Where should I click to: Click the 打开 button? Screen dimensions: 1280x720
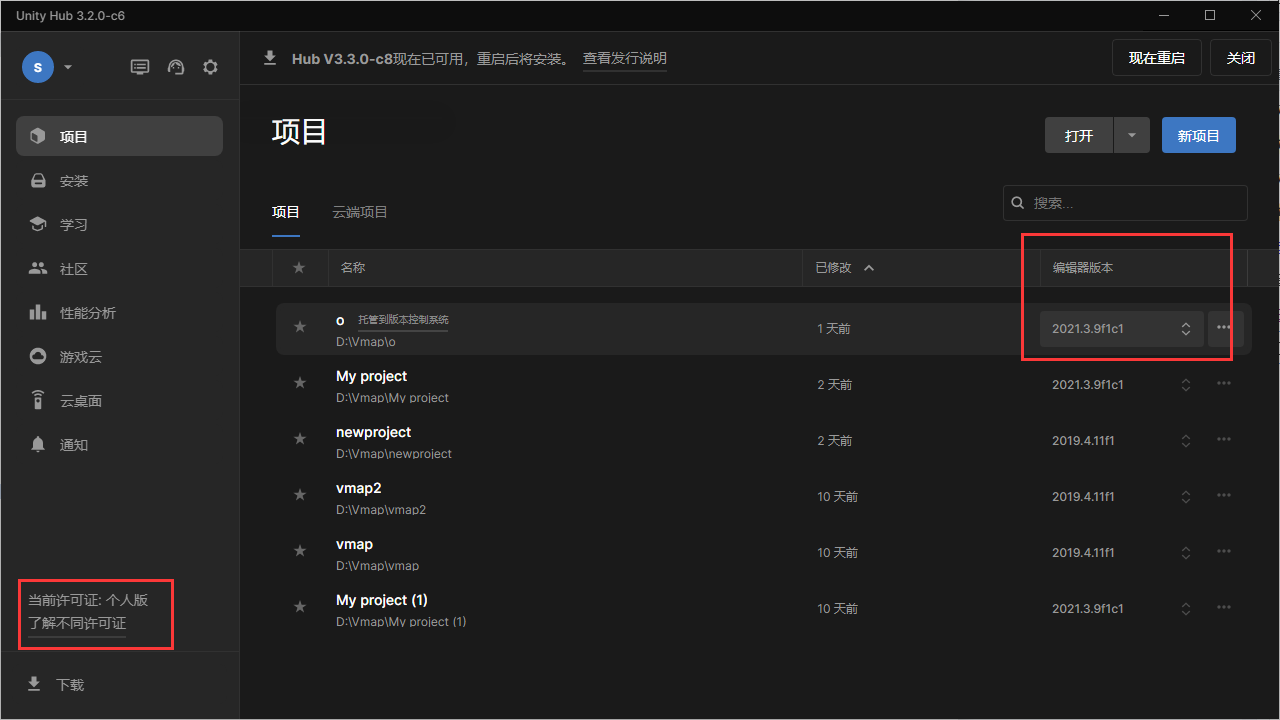[1079, 136]
